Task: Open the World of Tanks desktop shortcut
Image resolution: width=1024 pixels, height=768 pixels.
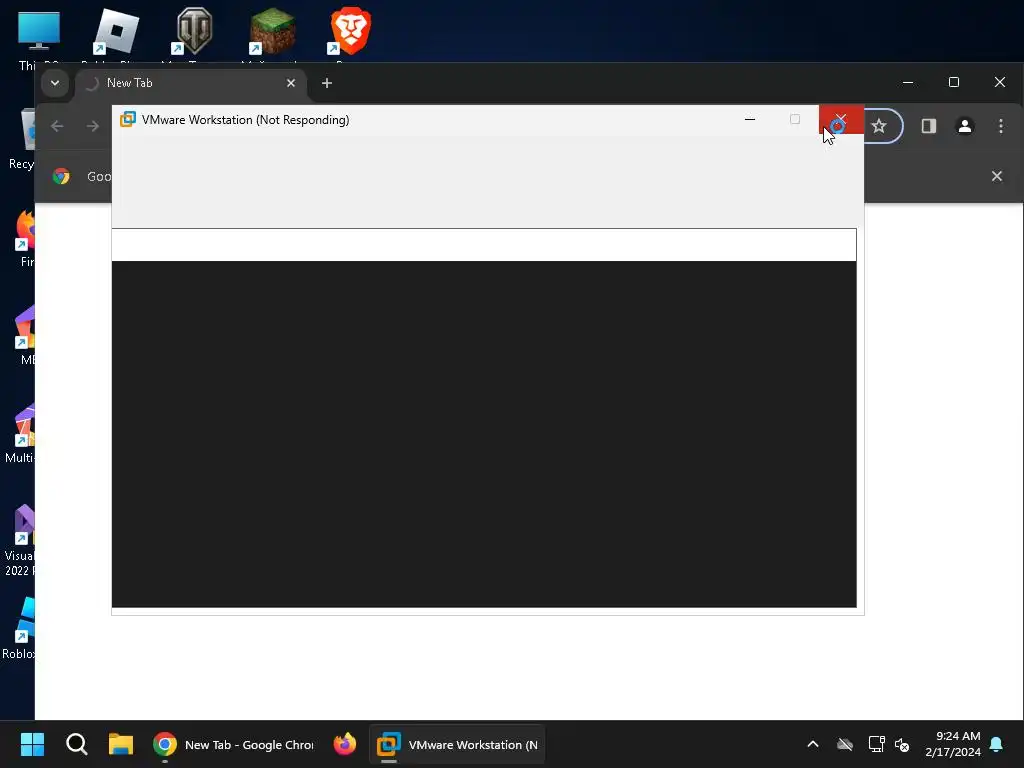Action: coord(194,31)
